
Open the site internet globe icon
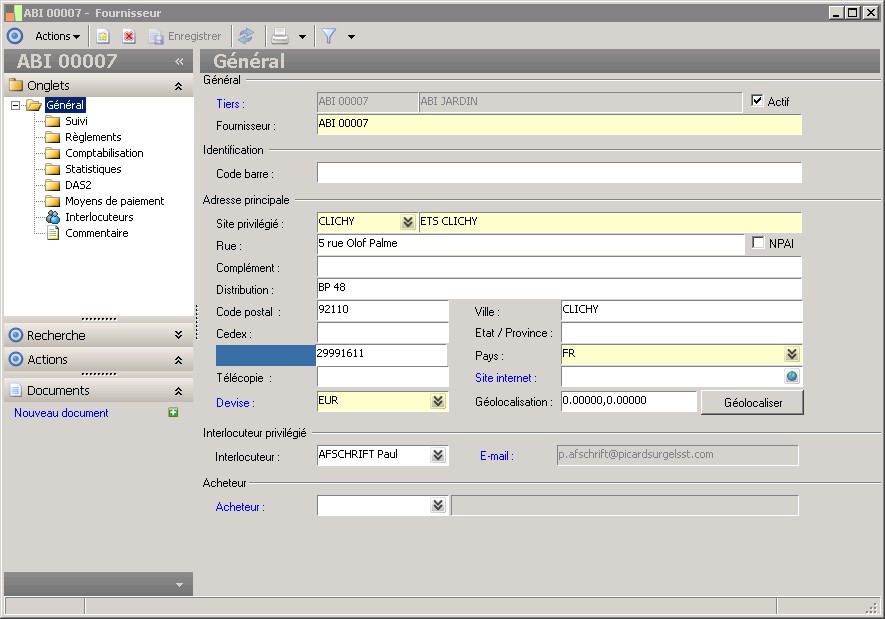pos(792,377)
